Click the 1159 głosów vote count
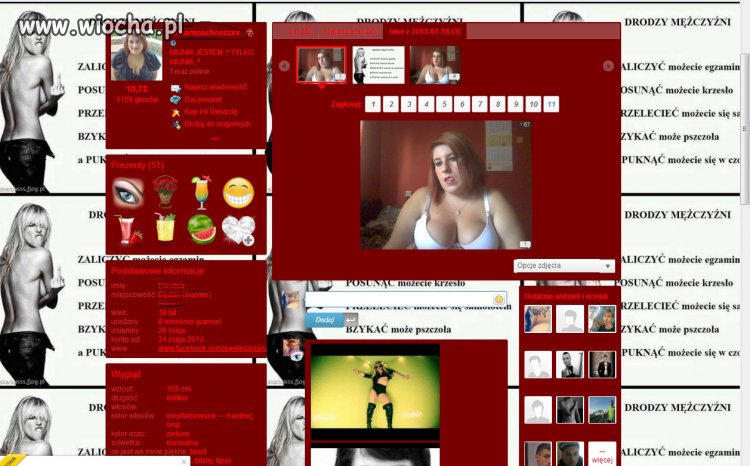750x466 pixels. 137,100
